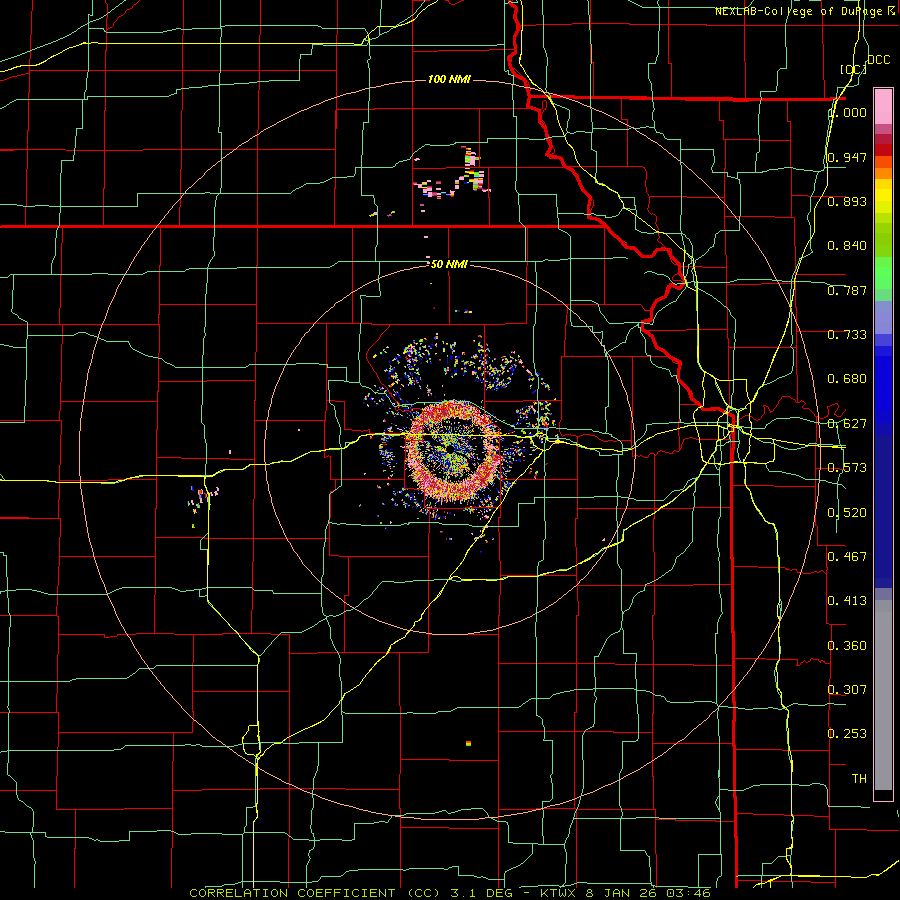Image resolution: width=900 pixels, height=900 pixels.
Task: Select the 0.413 scale value
Action: pyautogui.click(x=847, y=601)
